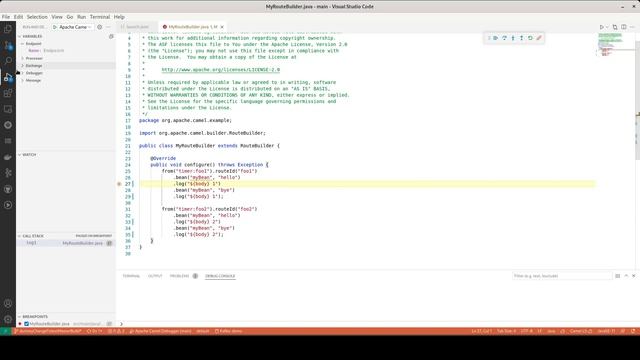This screenshot has height=360, width=640.
Task: Toggle the breakpoint on line 27
Action: [119, 184]
